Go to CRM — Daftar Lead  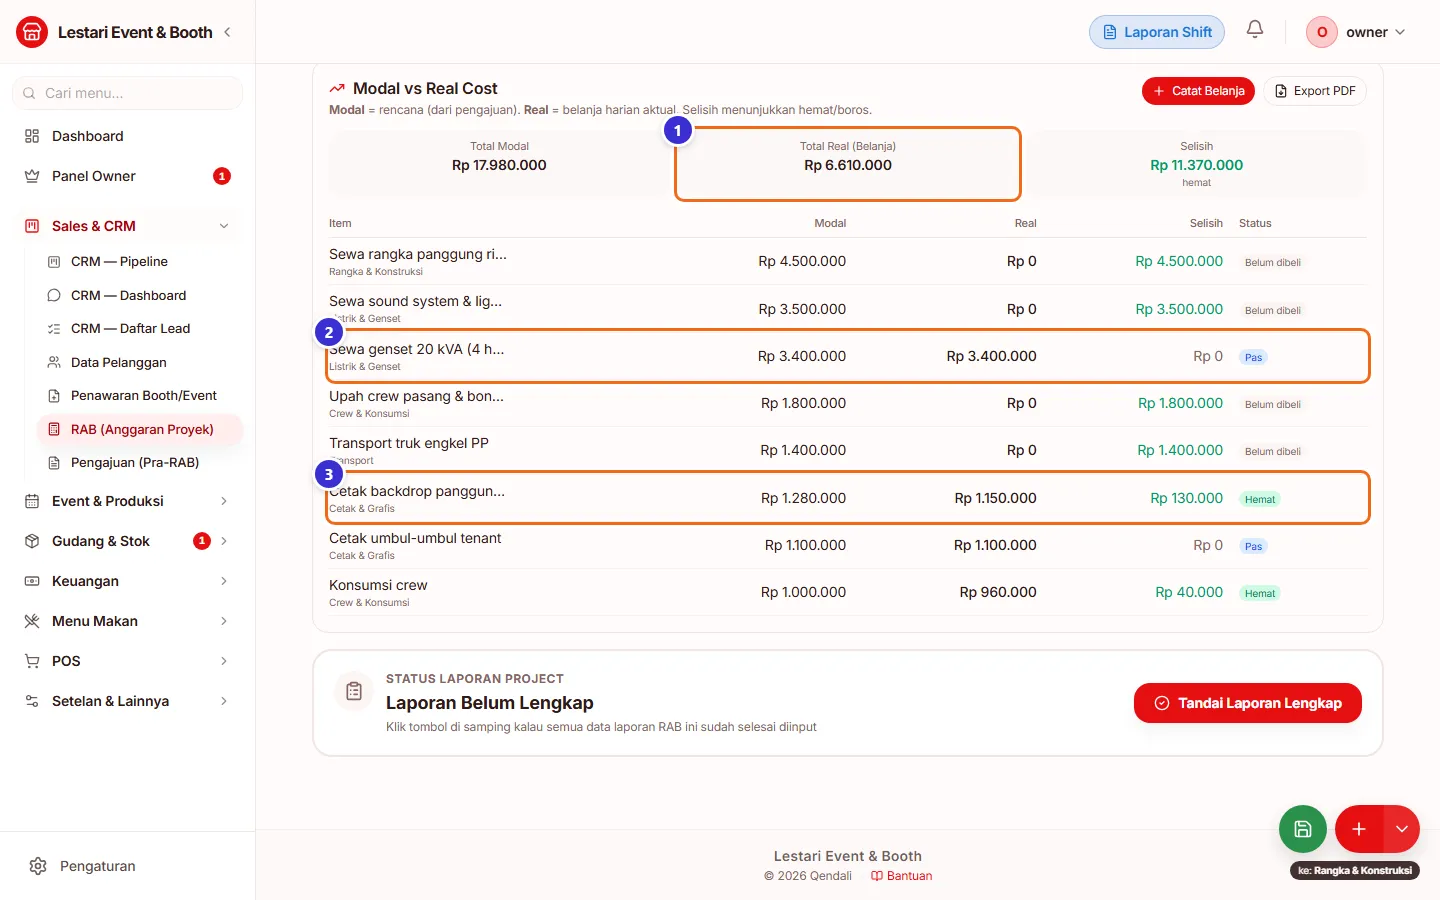pyautogui.click(x=140, y=329)
